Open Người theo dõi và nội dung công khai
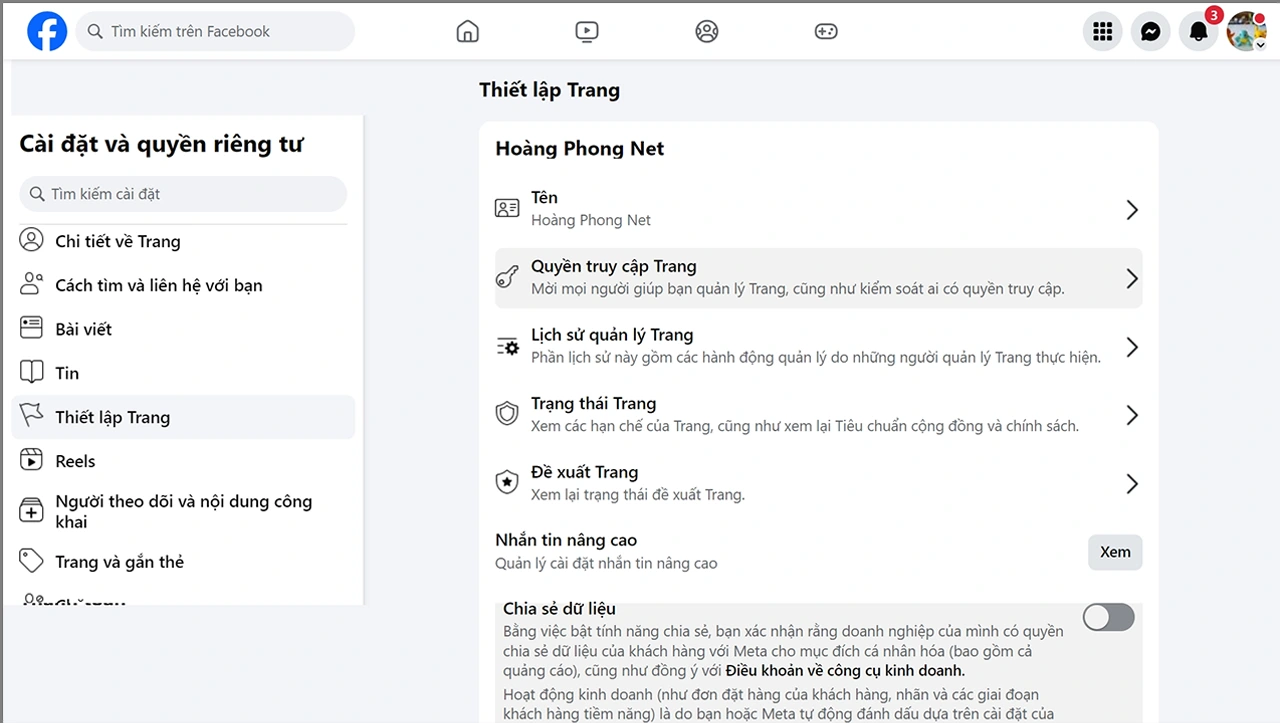This screenshot has width=1280, height=723. pos(183,511)
